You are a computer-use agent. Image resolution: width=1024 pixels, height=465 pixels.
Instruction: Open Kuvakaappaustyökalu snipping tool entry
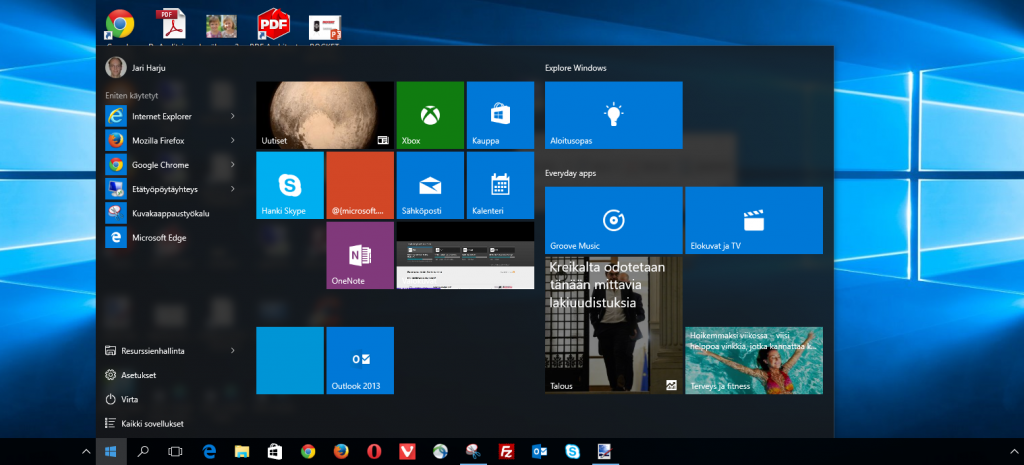170,213
